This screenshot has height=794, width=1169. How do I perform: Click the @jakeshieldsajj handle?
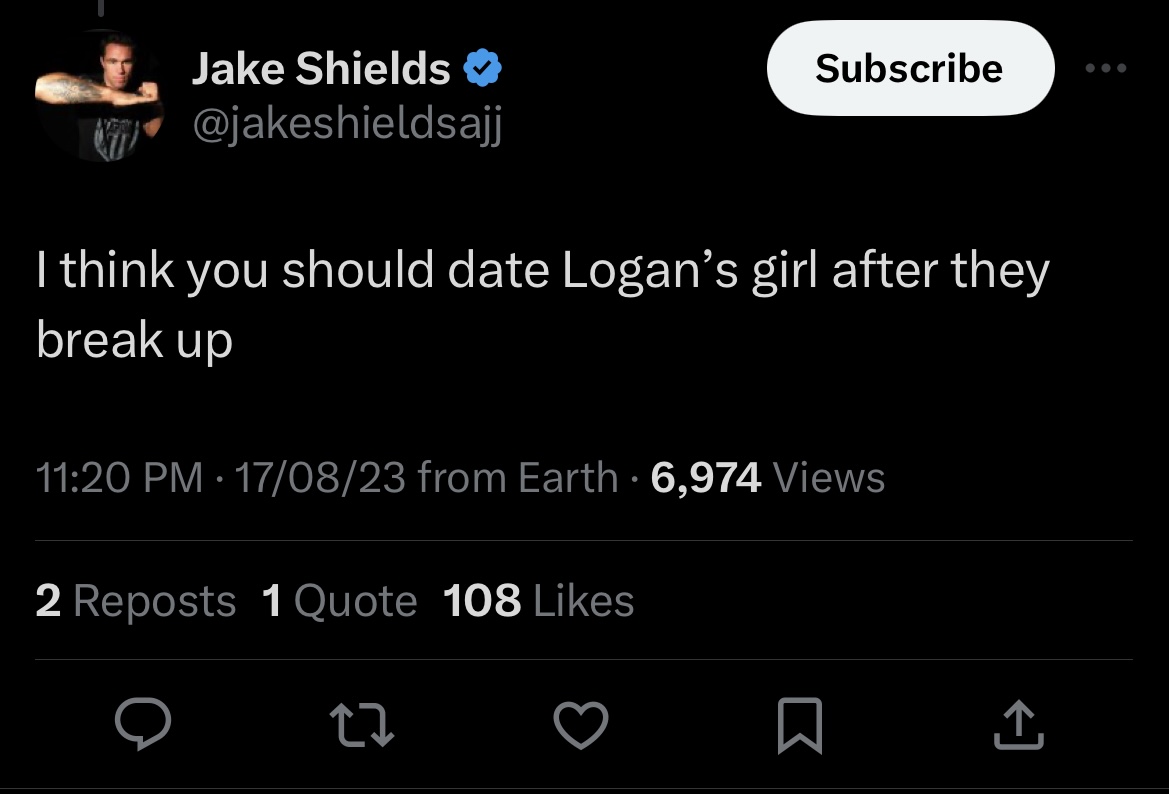(346, 124)
